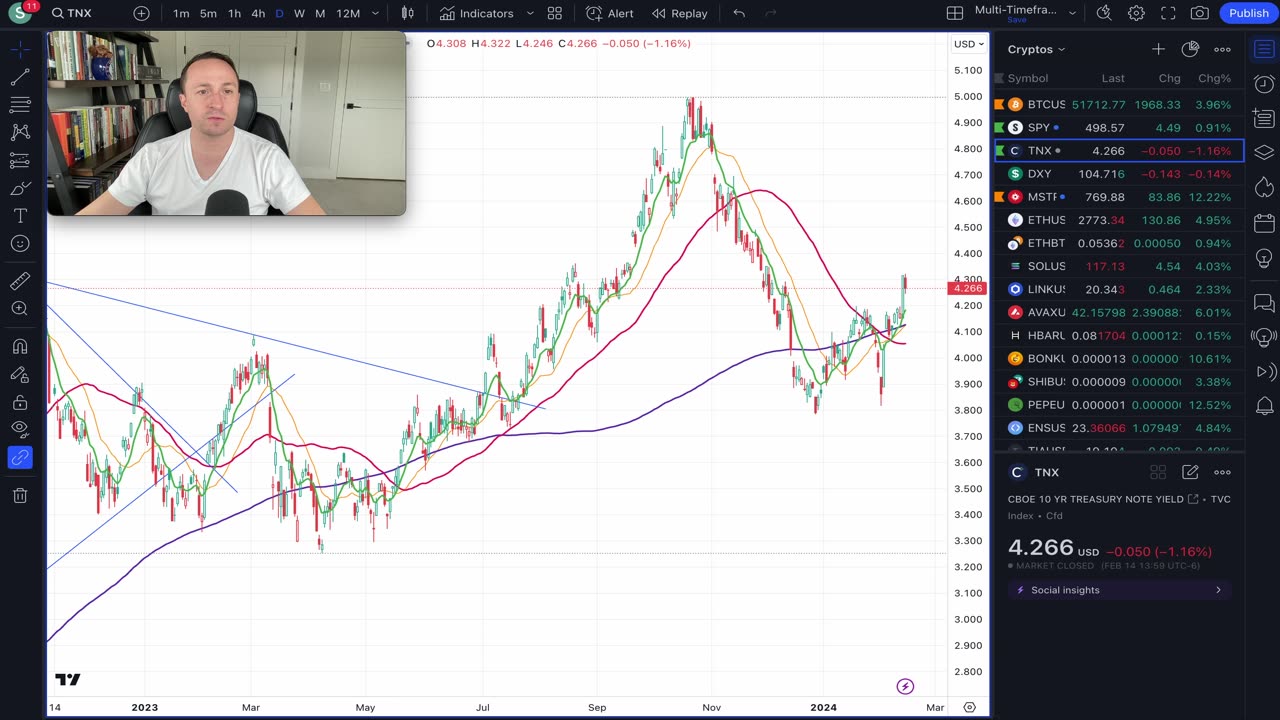
Task: Open the watchlist more options menu
Action: pyautogui.click(x=1222, y=49)
